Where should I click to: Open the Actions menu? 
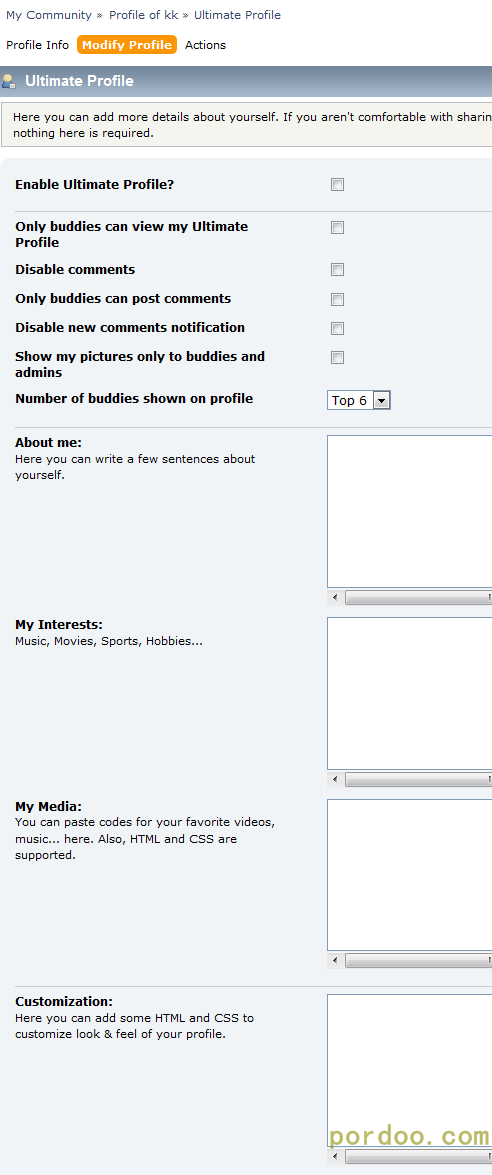pyautogui.click(x=205, y=45)
